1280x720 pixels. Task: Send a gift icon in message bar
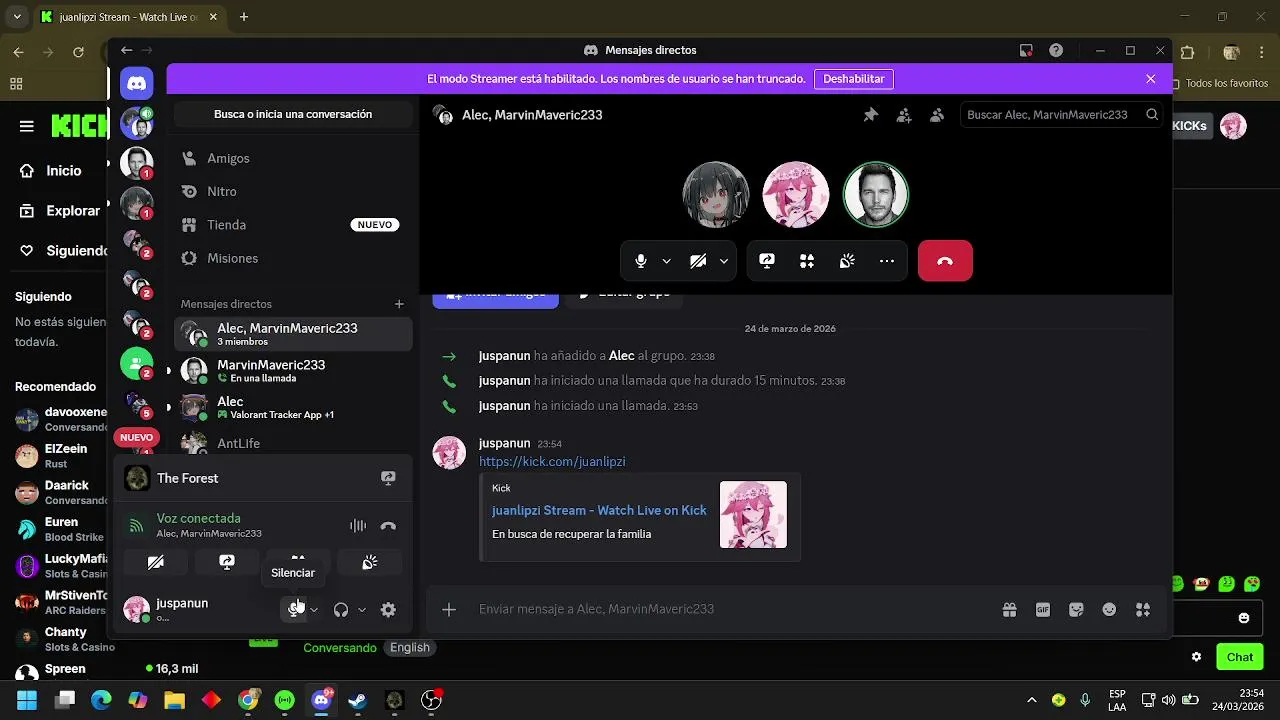pyautogui.click(x=1010, y=609)
